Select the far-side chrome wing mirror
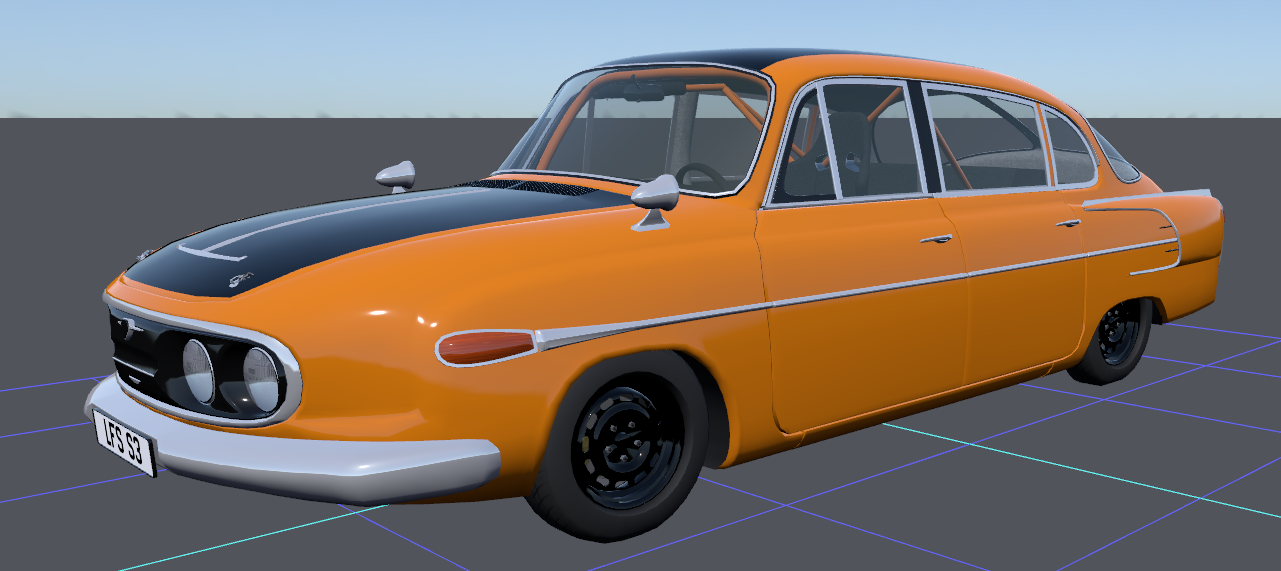 coord(396,176)
